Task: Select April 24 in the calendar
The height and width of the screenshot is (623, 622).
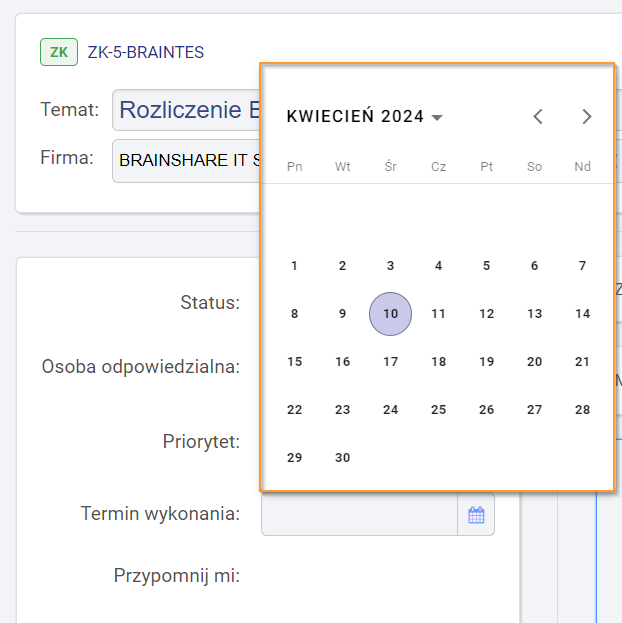Action: pyautogui.click(x=390, y=410)
